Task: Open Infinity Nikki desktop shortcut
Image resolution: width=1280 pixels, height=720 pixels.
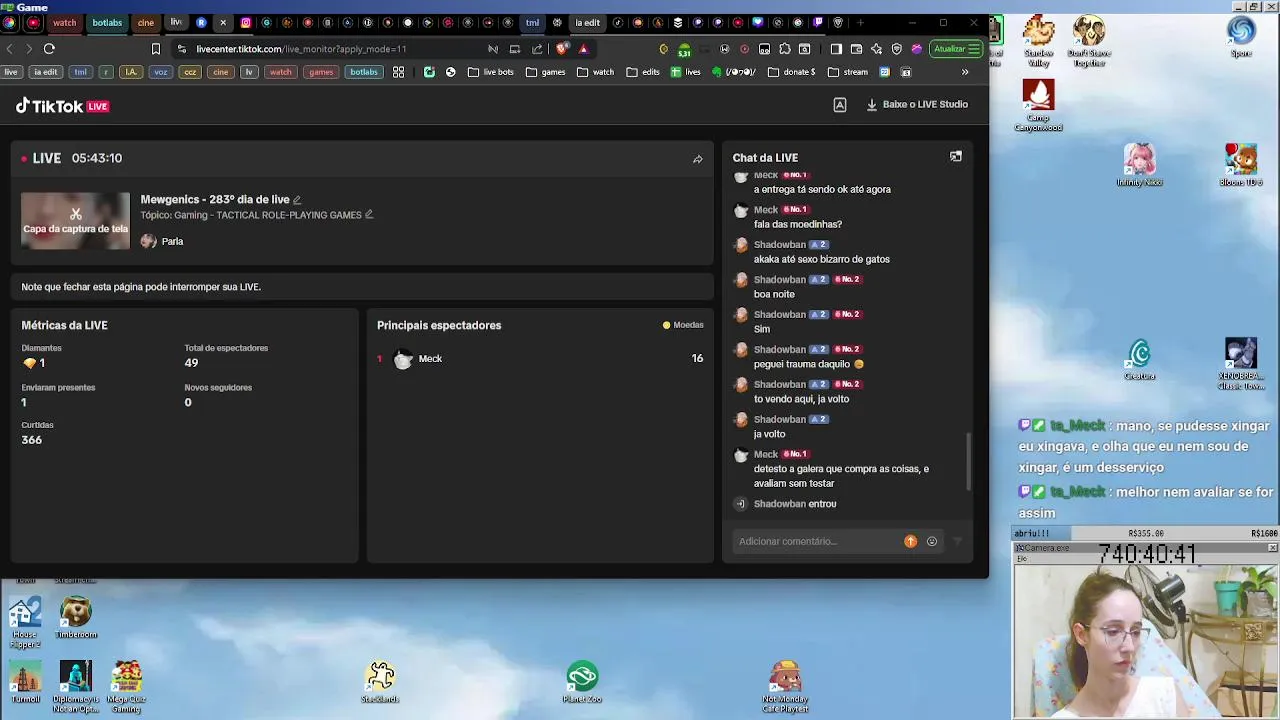Action: click(x=1139, y=165)
